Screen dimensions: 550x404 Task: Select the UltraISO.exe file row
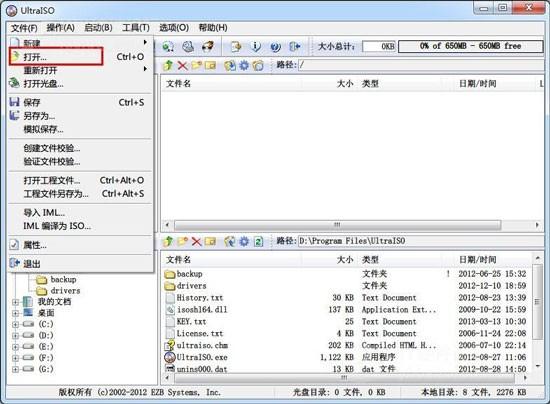click(346, 357)
